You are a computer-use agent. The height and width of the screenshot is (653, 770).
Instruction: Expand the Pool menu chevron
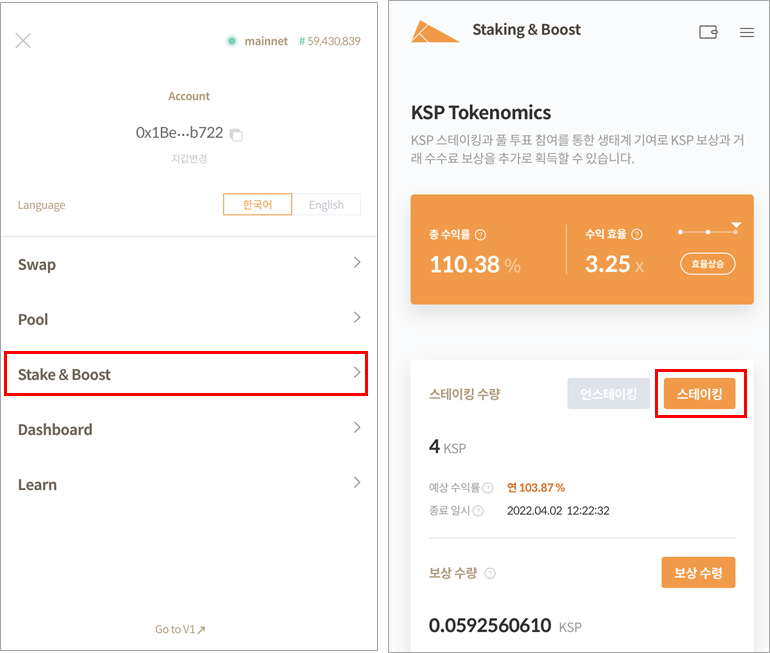click(356, 318)
